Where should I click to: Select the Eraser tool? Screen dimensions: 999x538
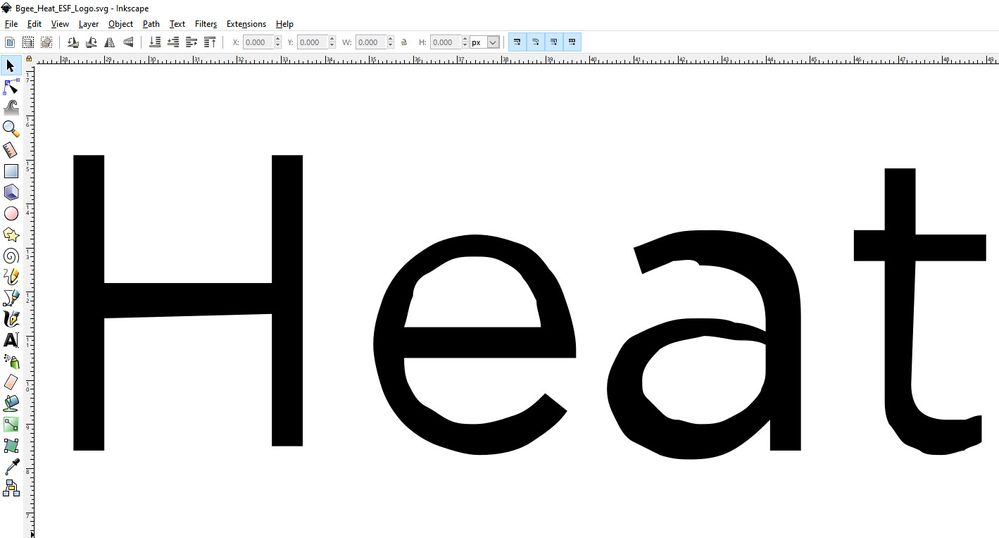point(11,382)
